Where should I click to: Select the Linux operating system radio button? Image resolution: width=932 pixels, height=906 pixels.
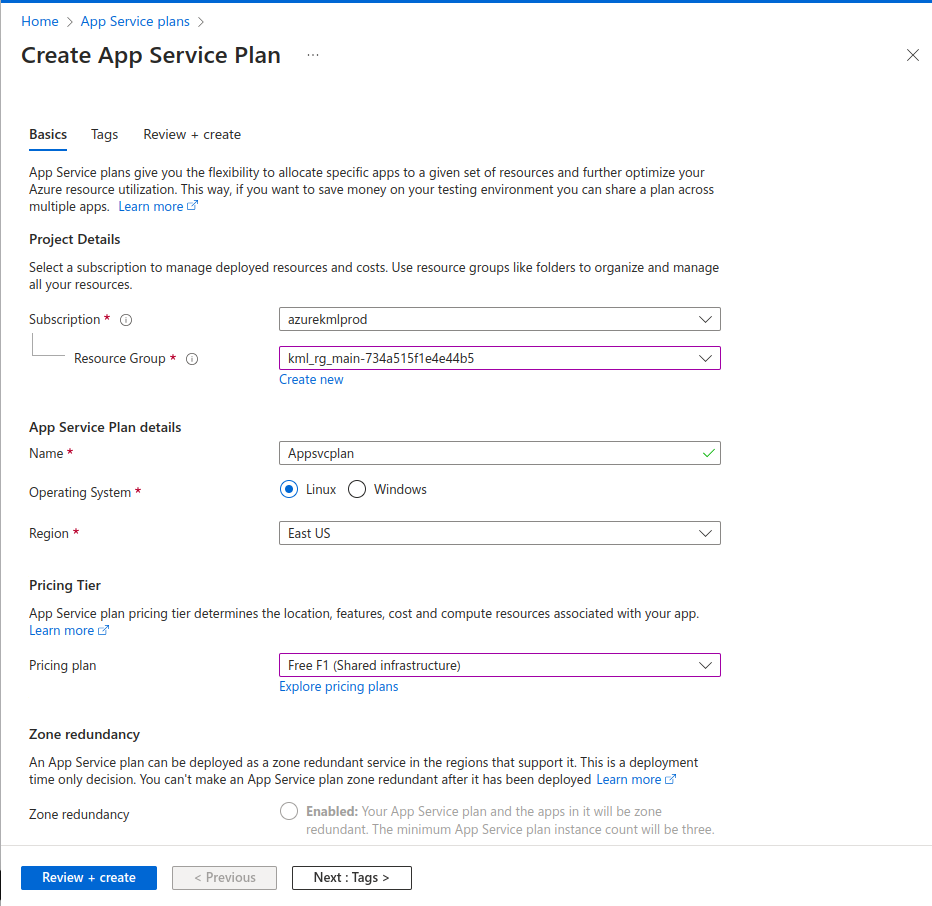click(x=289, y=489)
